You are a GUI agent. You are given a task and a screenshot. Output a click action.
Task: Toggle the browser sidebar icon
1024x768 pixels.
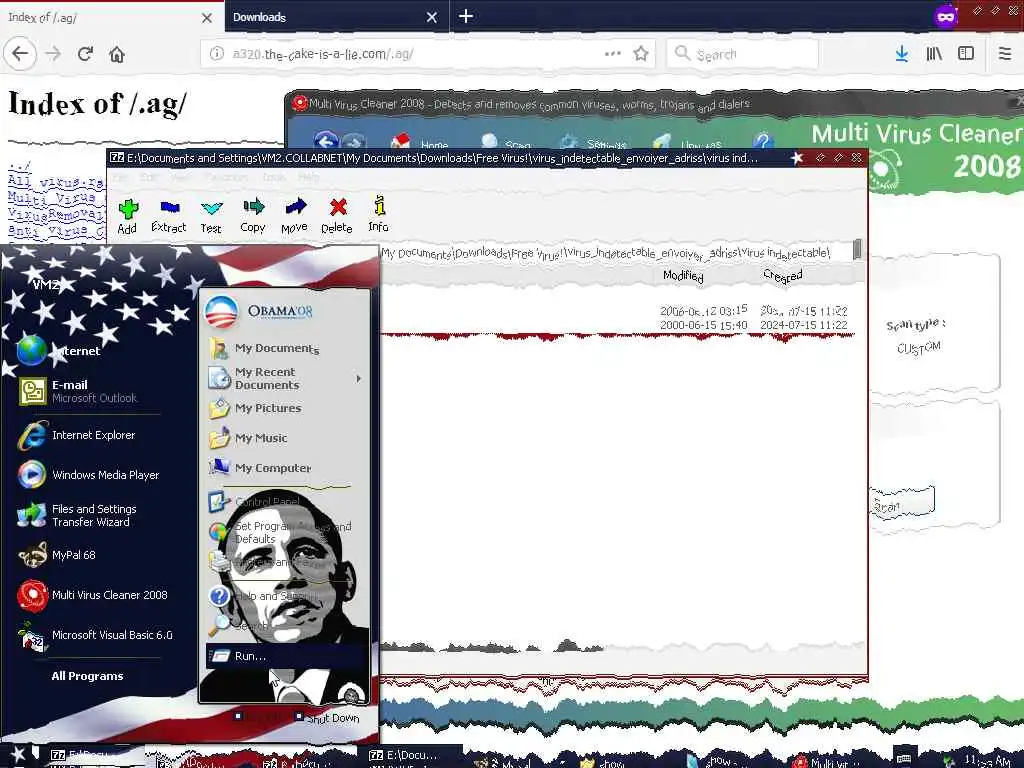pyautogui.click(x=966, y=54)
